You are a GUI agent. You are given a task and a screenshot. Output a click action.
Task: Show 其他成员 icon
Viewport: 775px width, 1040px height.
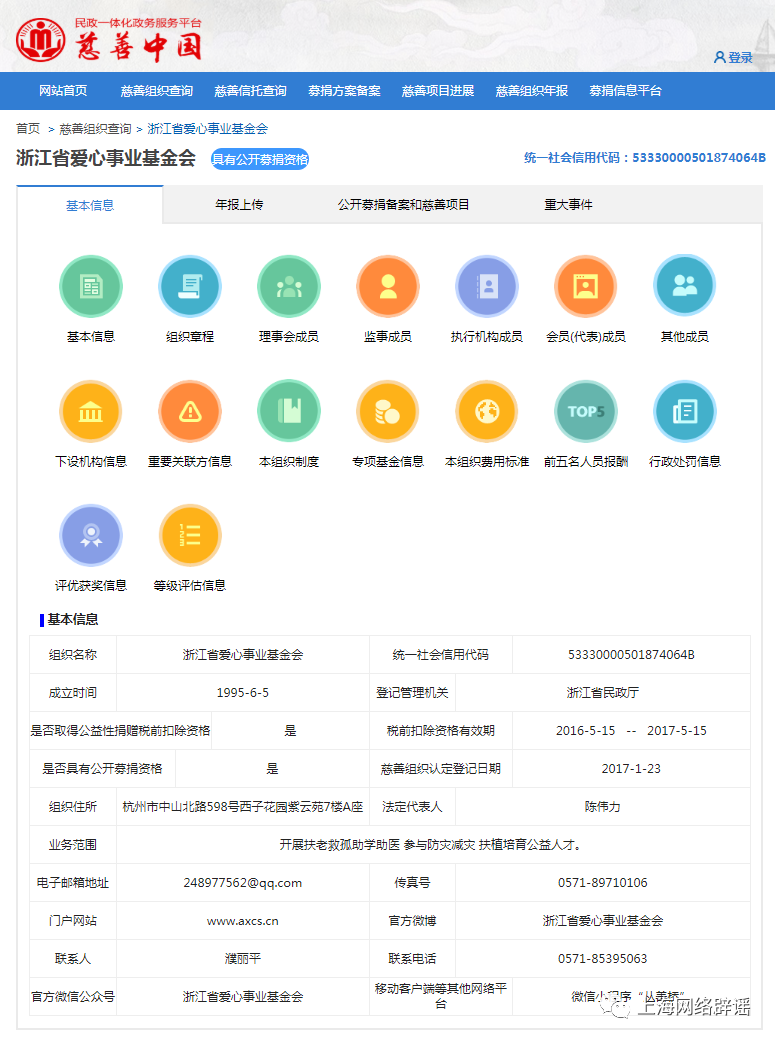(x=684, y=287)
